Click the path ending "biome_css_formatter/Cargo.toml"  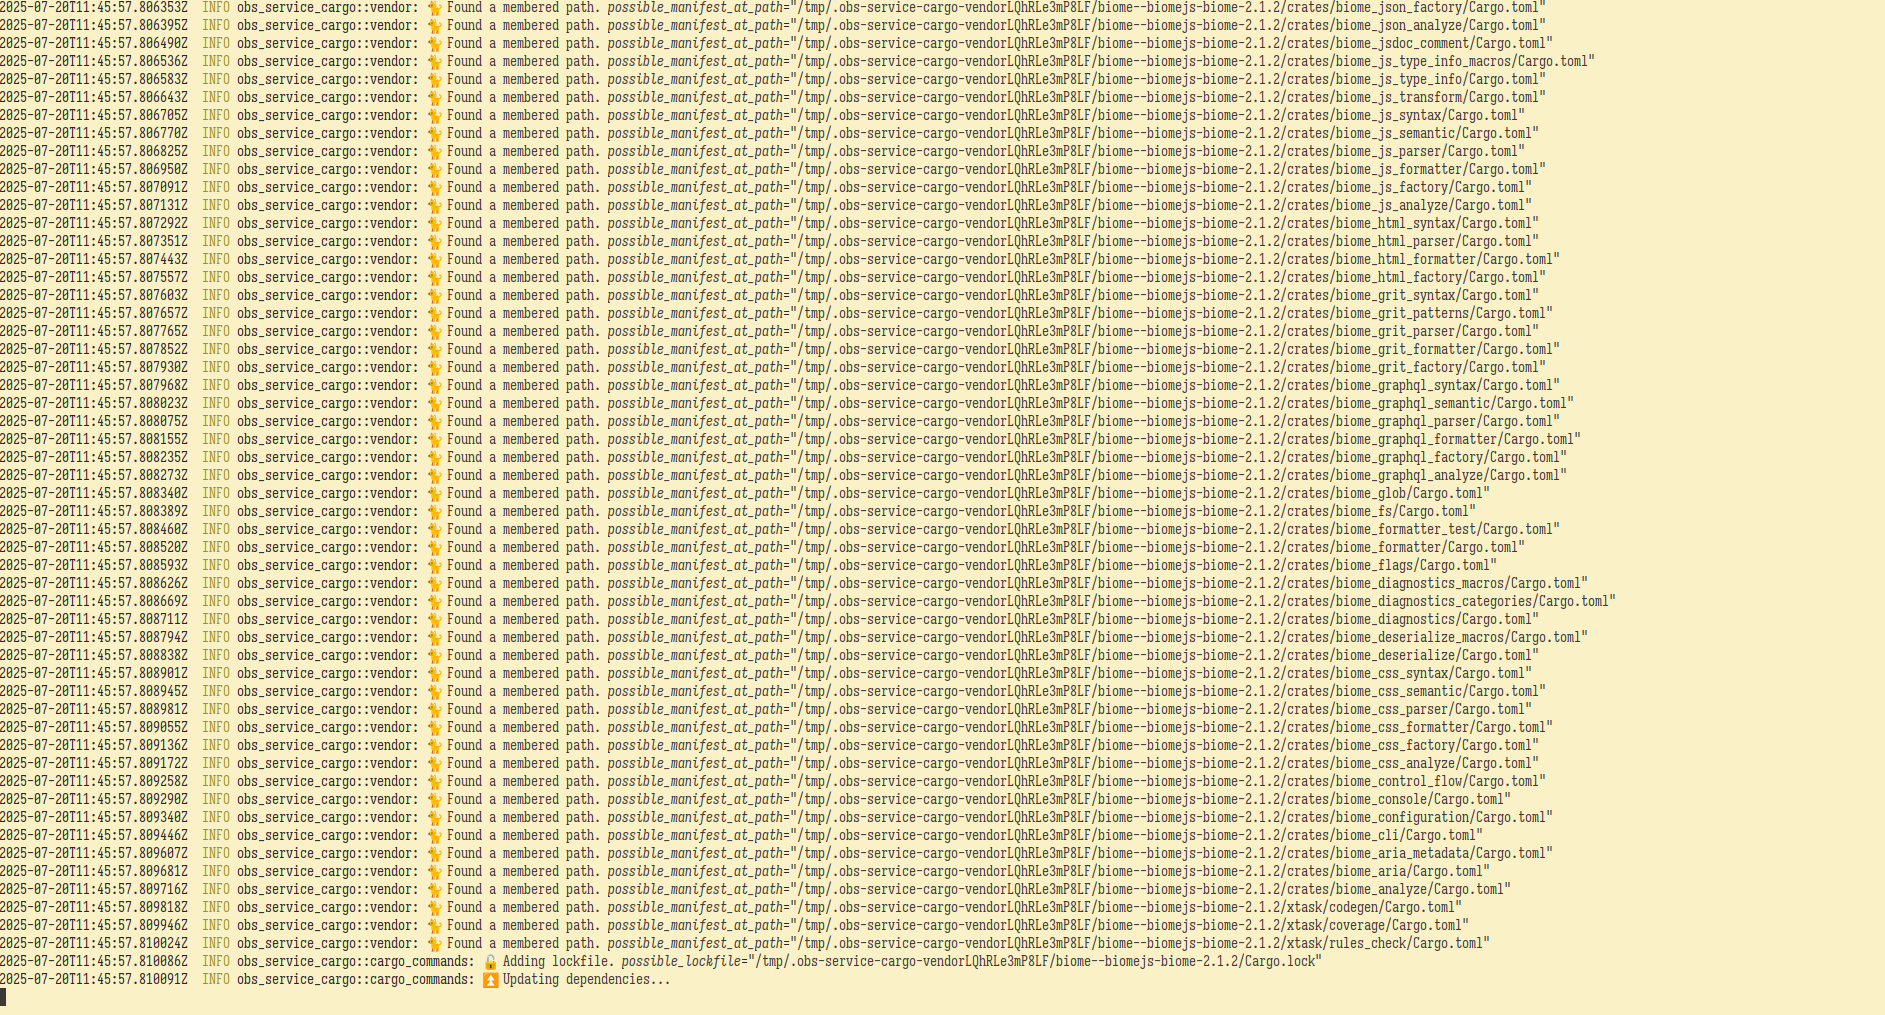point(1171,727)
